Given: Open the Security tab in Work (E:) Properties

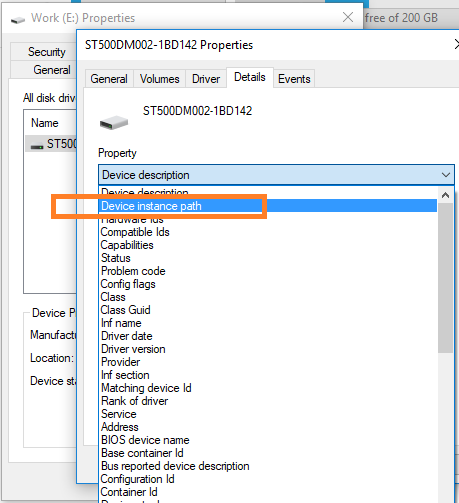Looking at the screenshot, I should coord(46,52).
